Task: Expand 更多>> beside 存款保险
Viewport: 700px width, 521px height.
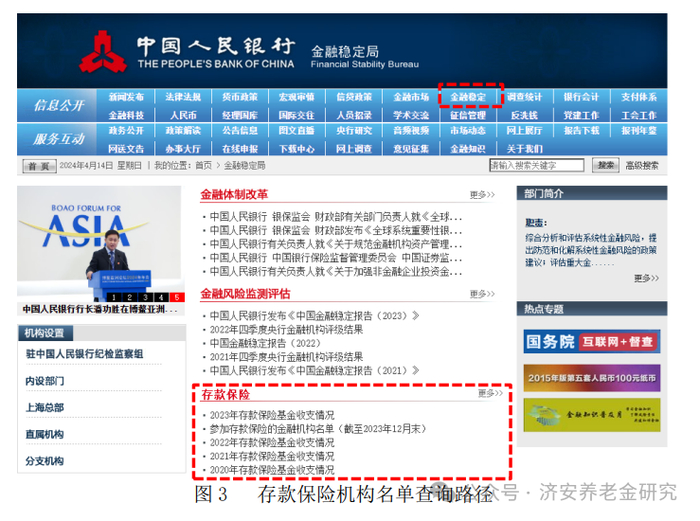Action: (490, 393)
